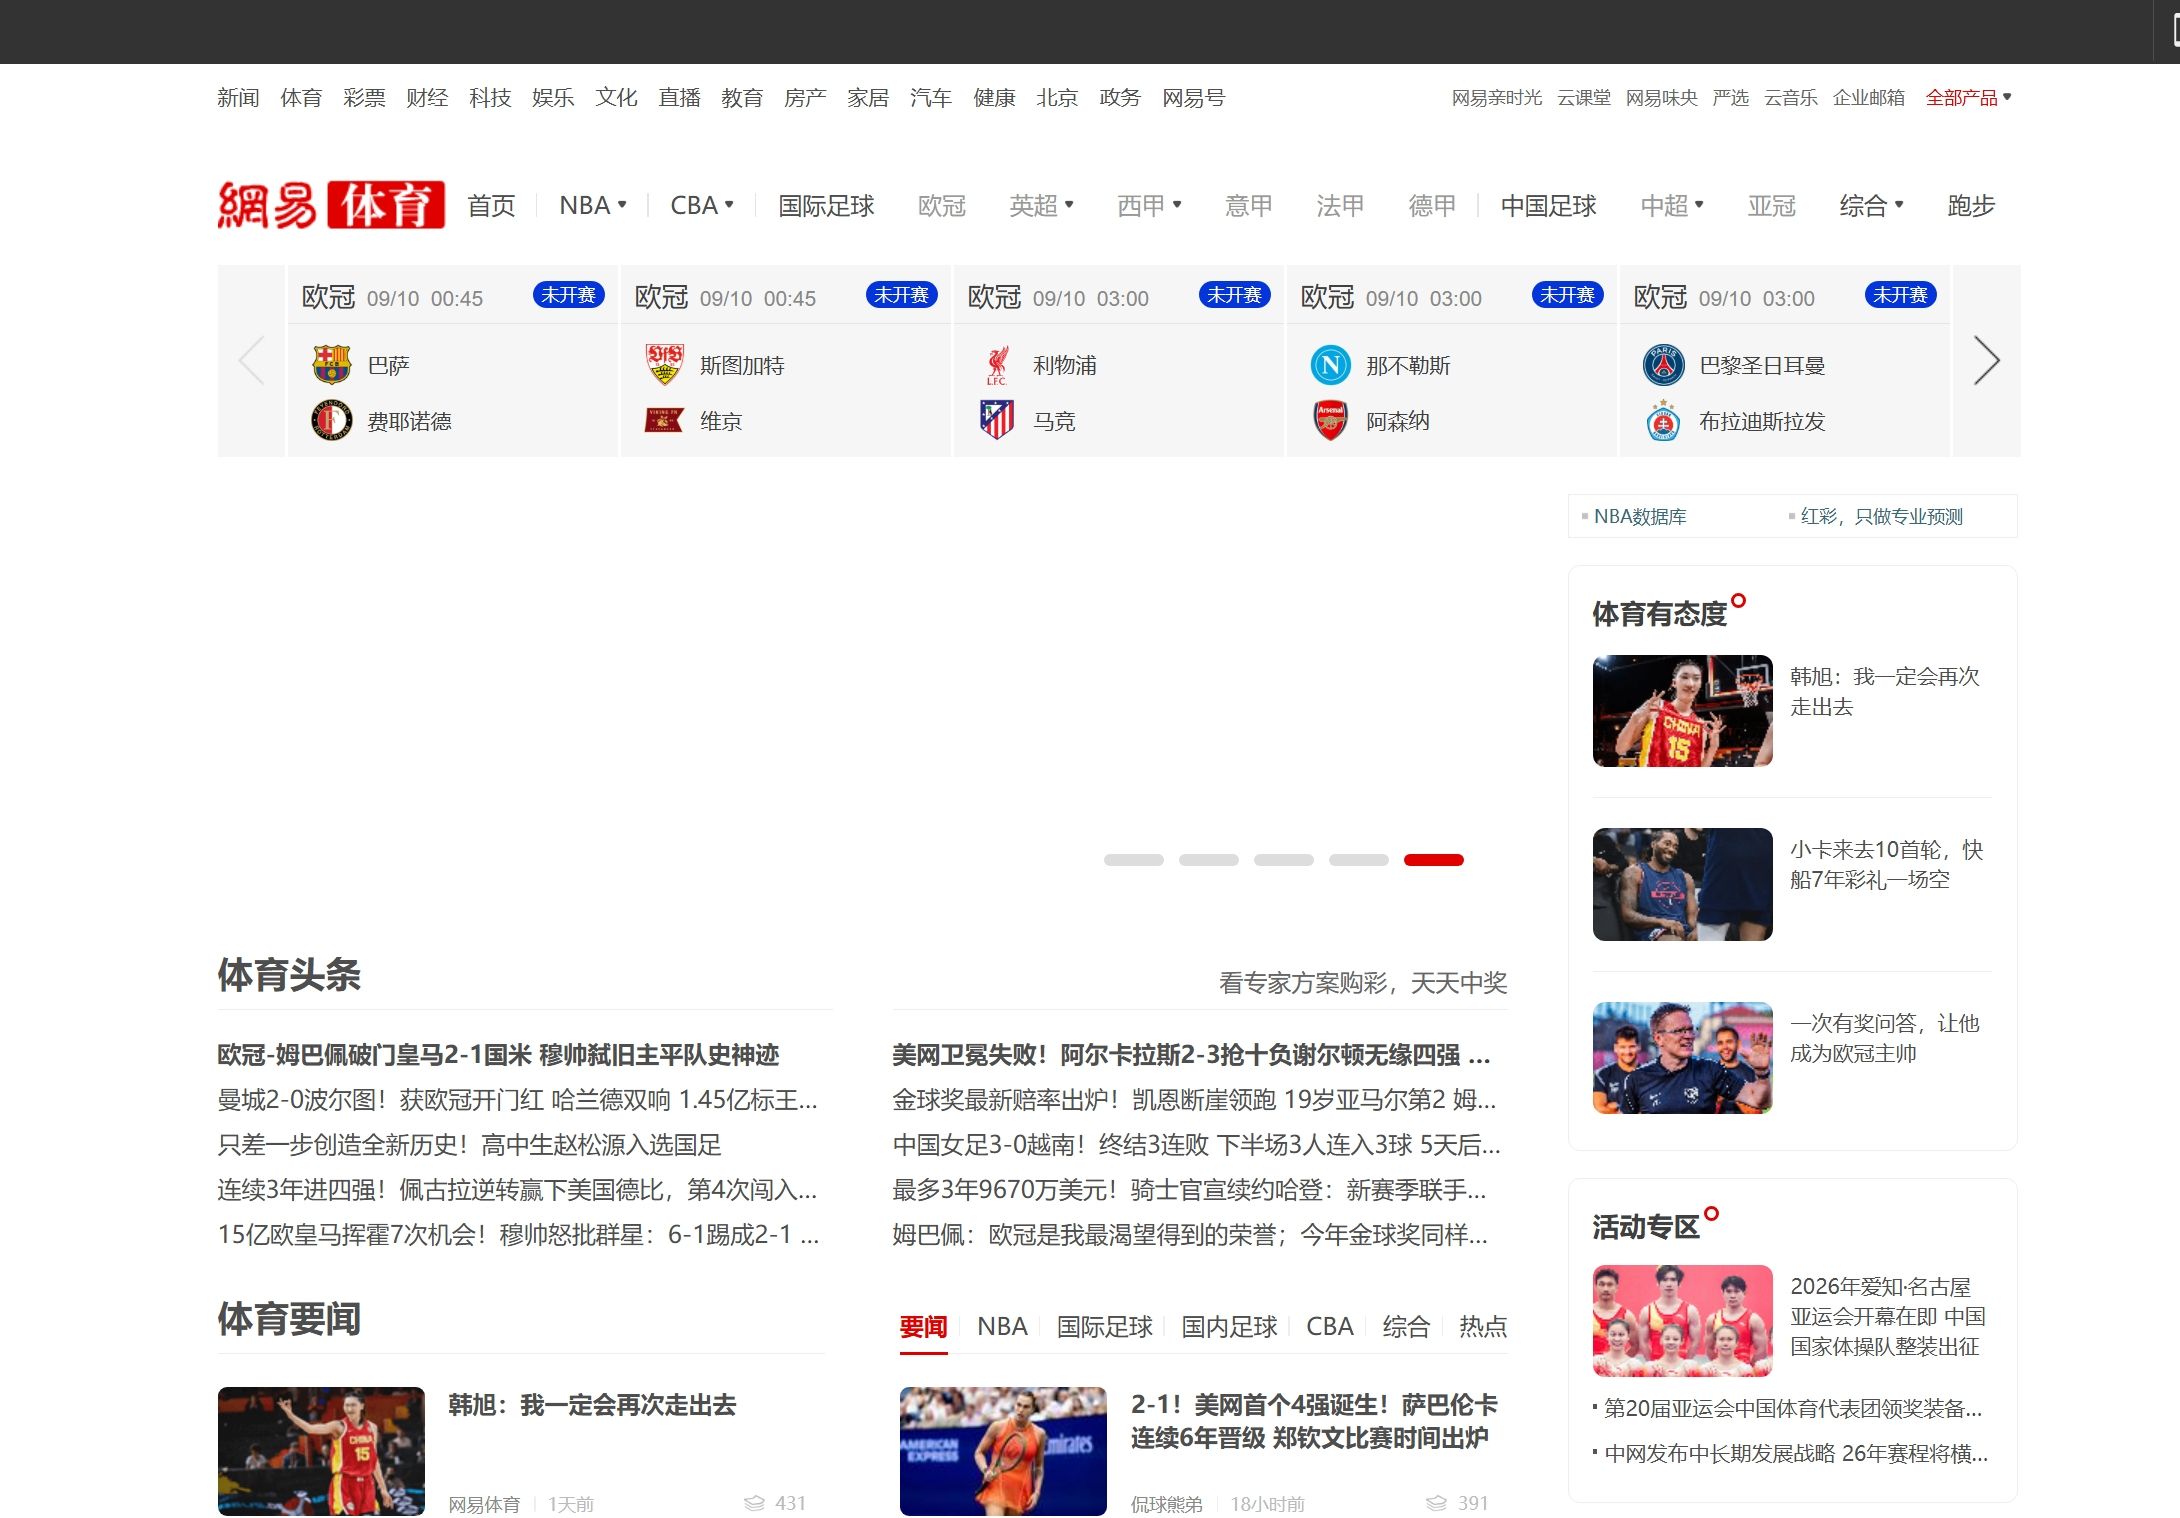Image resolution: width=2180 pixels, height=1518 pixels.
Task: Open article 小卡来去10首轮
Action: [1886, 865]
